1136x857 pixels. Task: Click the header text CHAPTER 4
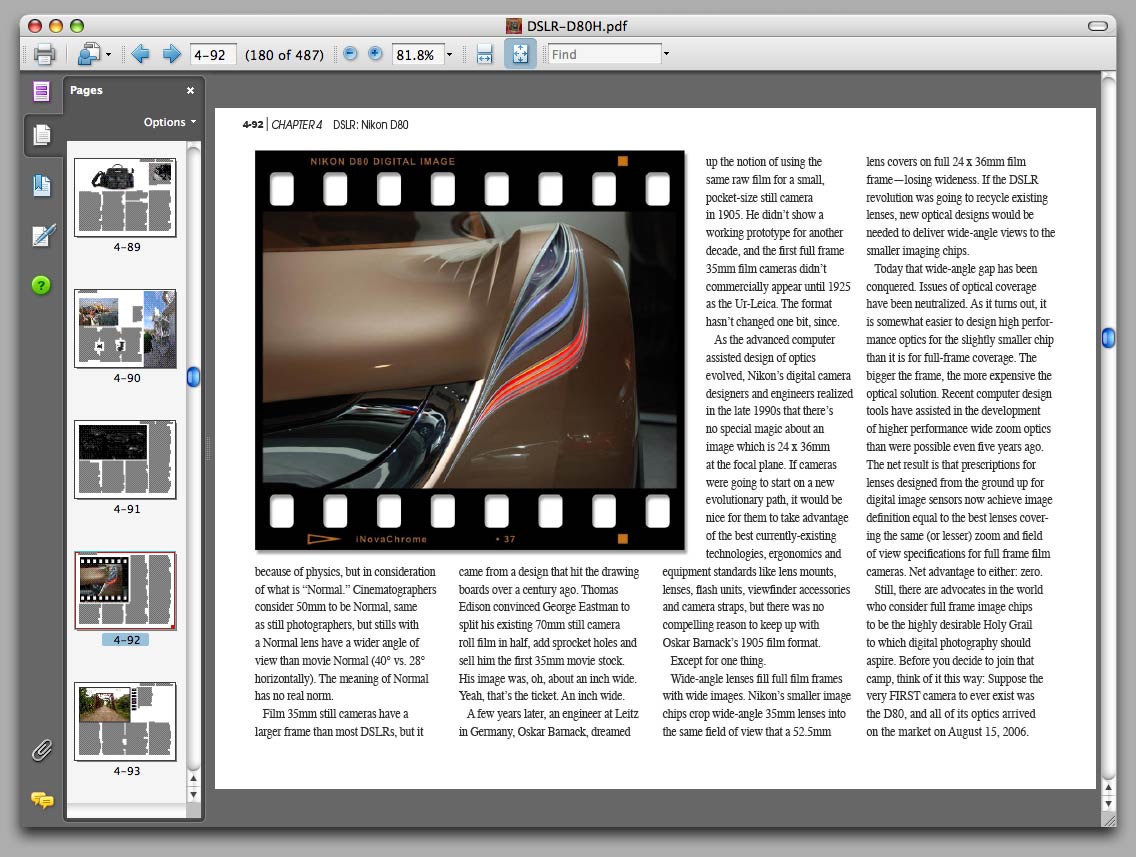pyautogui.click(x=296, y=125)
